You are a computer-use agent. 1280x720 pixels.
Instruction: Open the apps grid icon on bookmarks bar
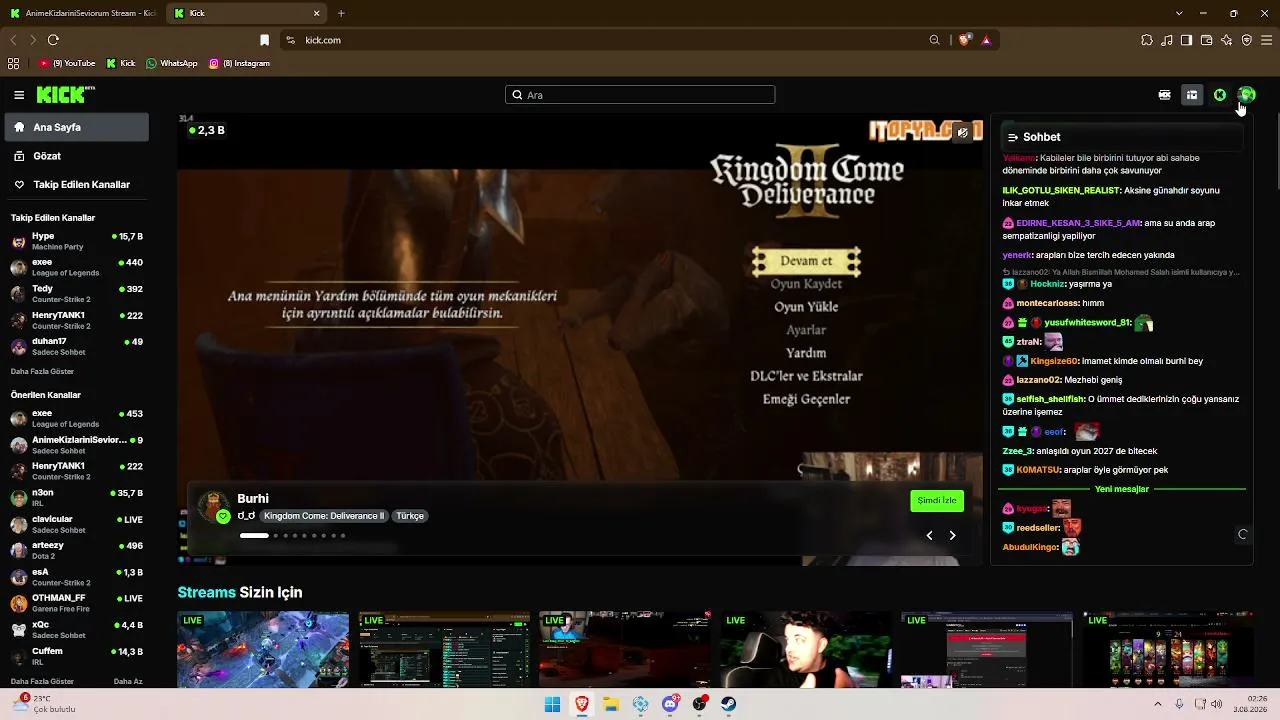click(13, 63)
